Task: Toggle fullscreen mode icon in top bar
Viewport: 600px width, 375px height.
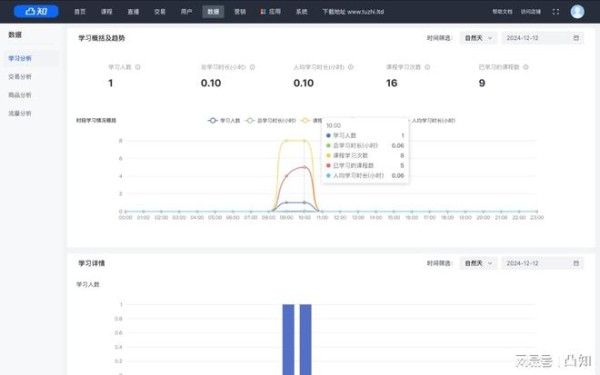Action: [x=556, y=12]
